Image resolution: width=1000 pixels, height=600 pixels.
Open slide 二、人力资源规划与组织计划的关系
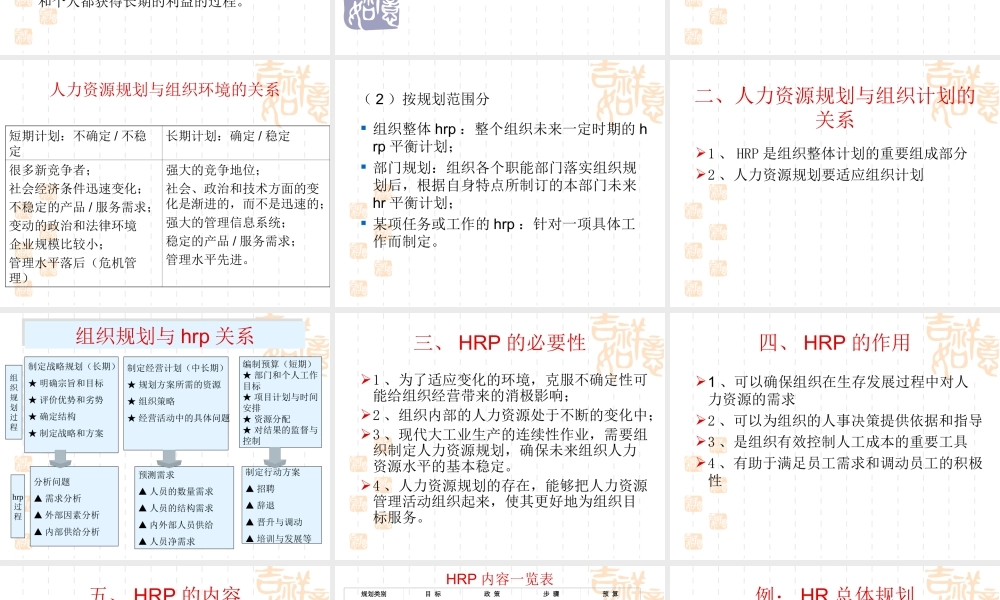pyautogui.click(x=835, y=183)
